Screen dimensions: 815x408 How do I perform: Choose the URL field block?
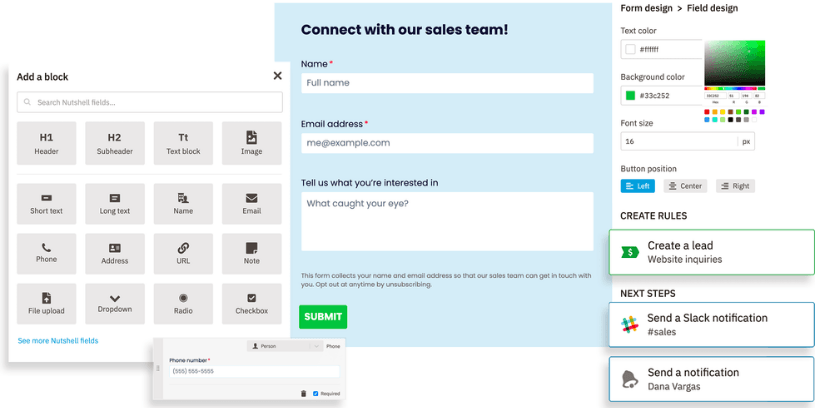(x=183, y=253)
